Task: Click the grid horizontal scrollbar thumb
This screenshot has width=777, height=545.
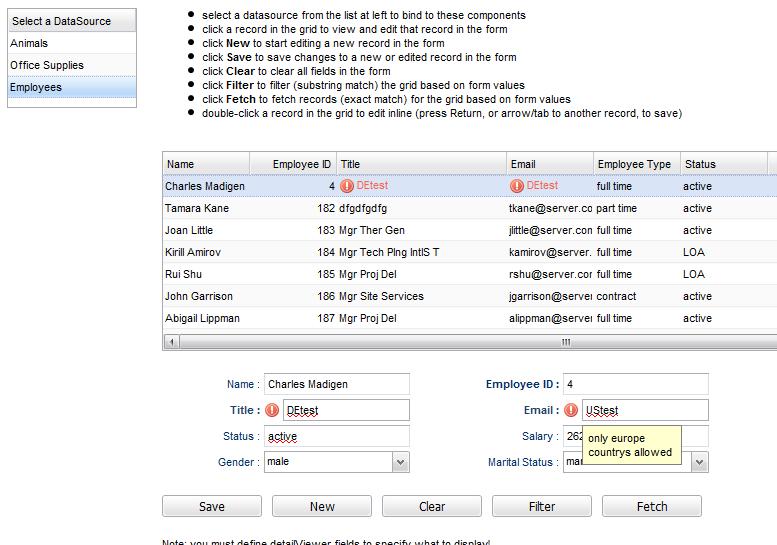Action: pos(565,342)
